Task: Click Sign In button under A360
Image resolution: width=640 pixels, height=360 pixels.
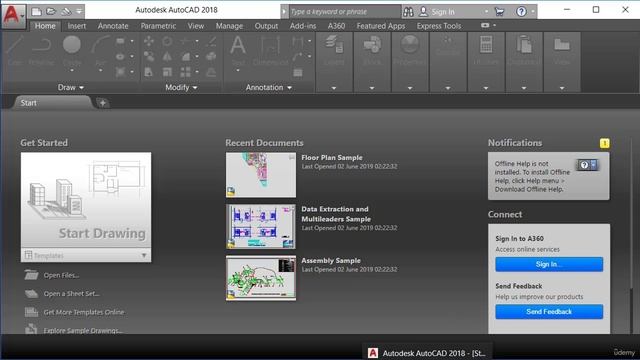Action: click(x=549, y=264)
